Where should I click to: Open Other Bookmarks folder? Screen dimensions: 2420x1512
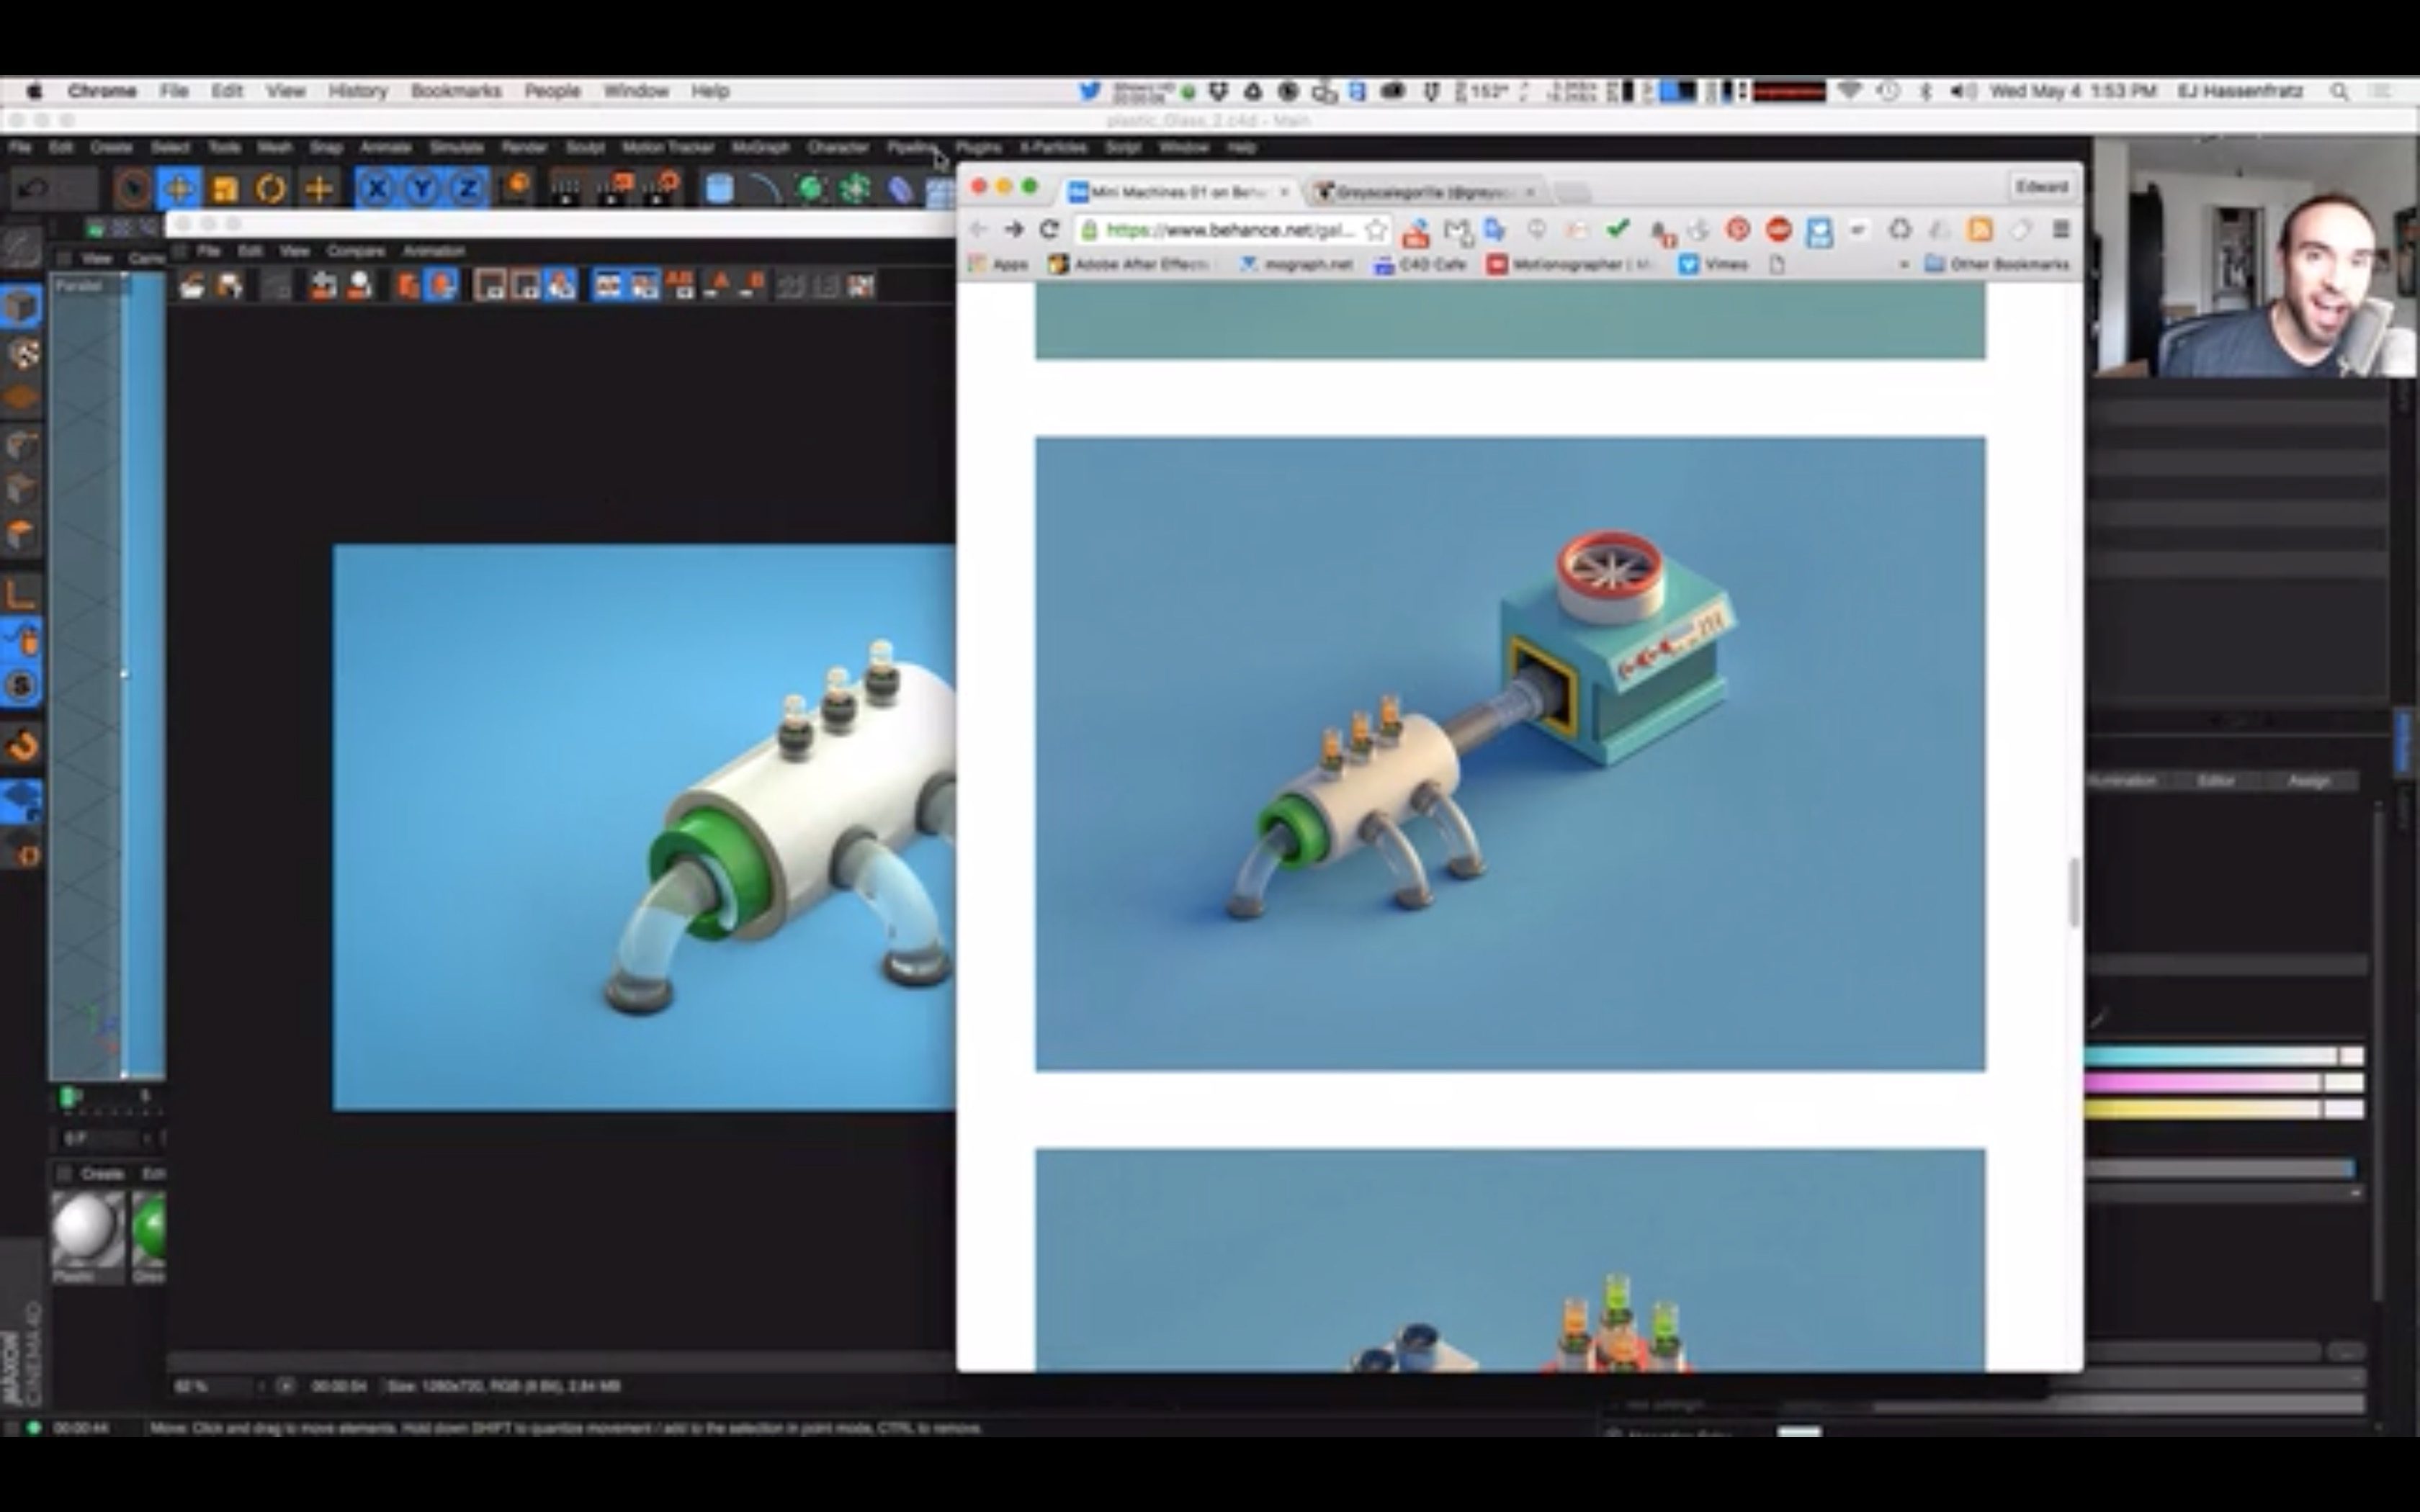tap(1997, 265)
